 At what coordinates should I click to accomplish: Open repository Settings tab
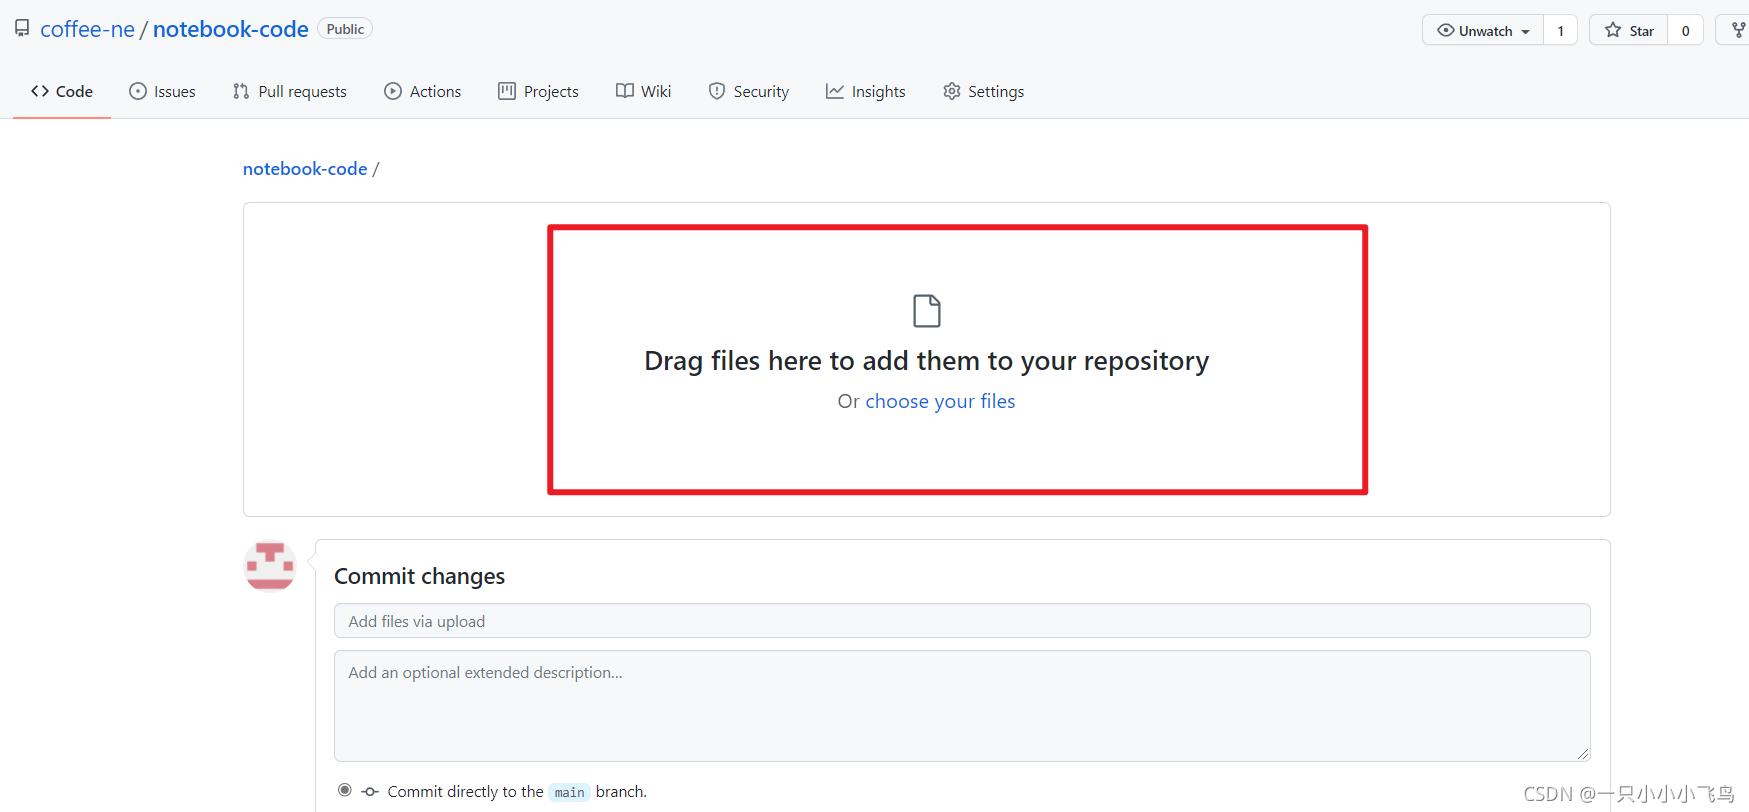pyautogui.click(x=983, y=91)
